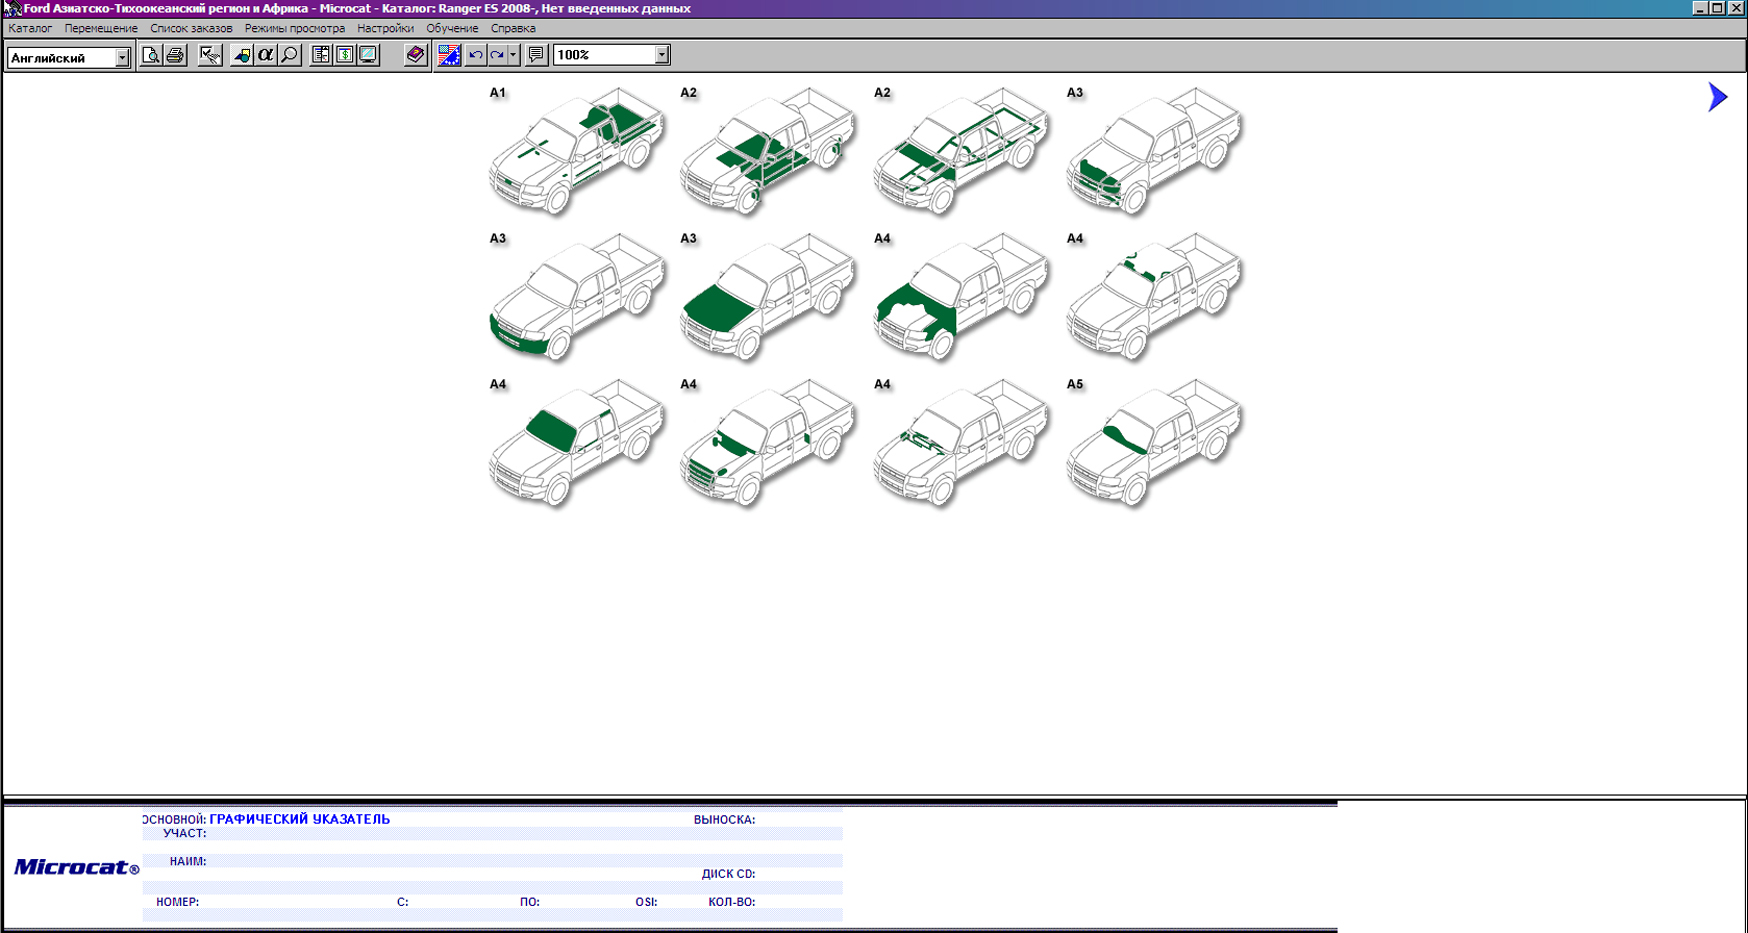Viewport: 1748px width, 933px height.
Task: Select the A5 truck thumbnail
Action: [x=1153, y=443]
